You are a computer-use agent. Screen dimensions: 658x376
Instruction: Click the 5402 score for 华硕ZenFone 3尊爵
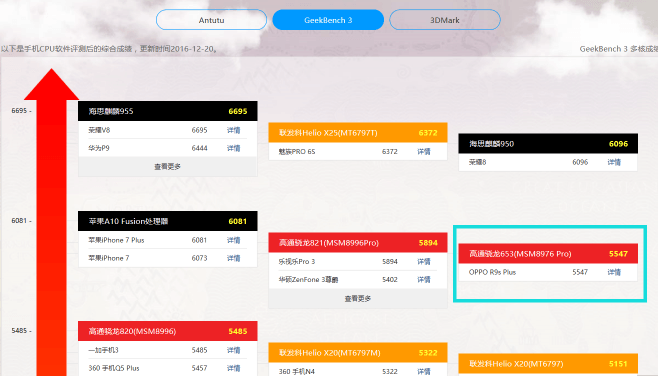click(x=390, y=279)
